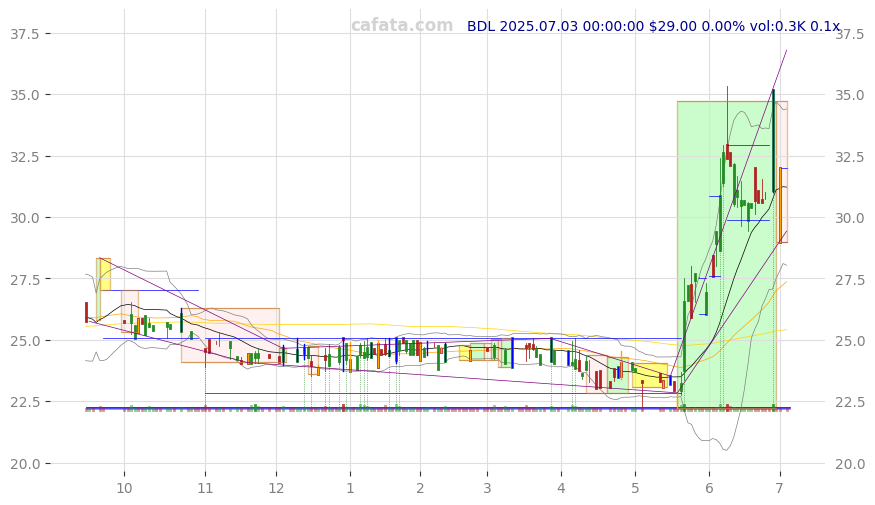The image size is (875, 505).
Task: Click the large green shaded June rally box
Action: tap(727, 254)
